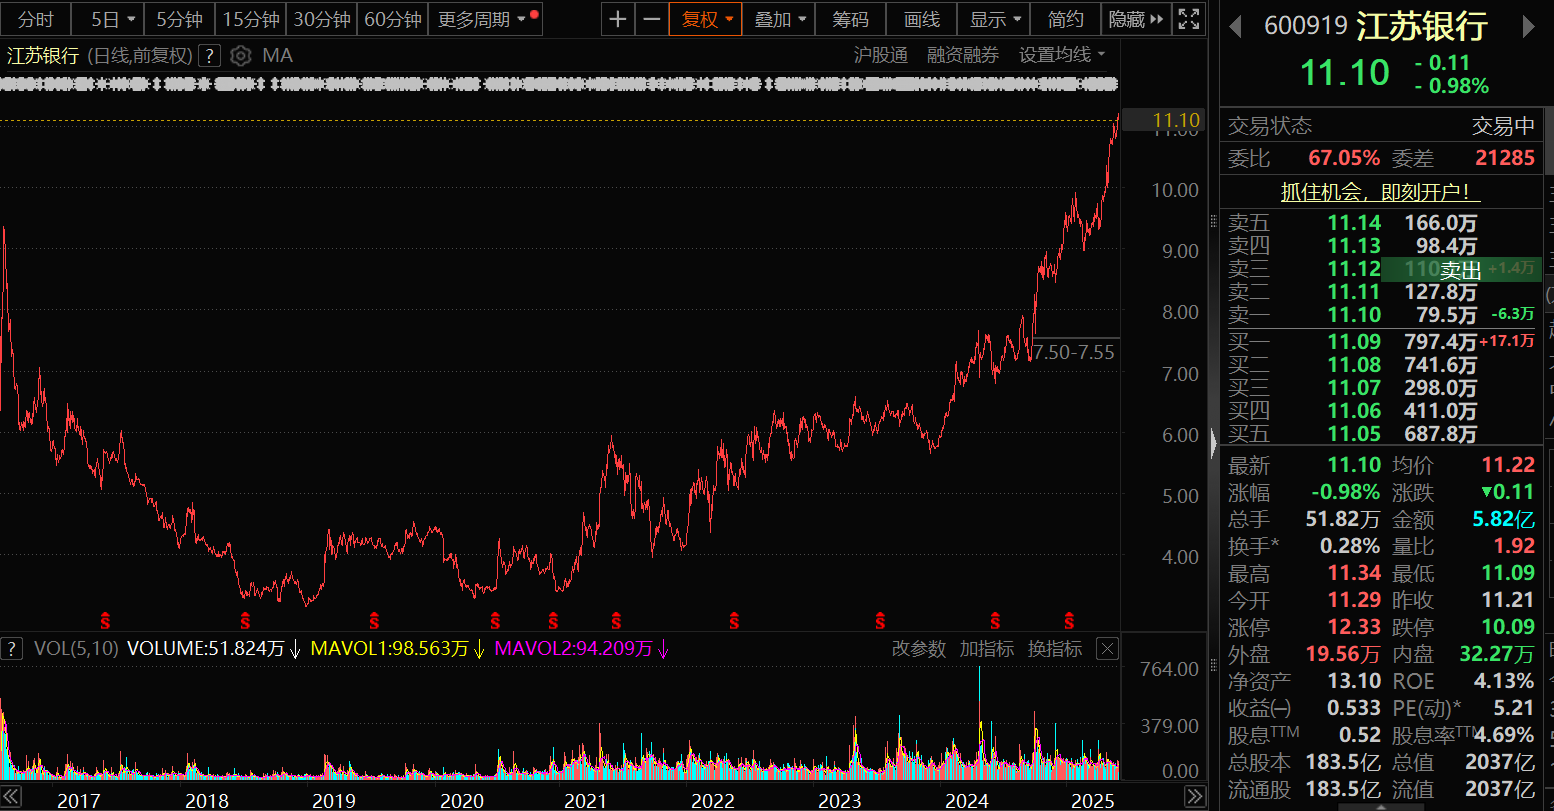Click the MA indicator label
This screenshot has width=1554, height=811.
point(278,56)
